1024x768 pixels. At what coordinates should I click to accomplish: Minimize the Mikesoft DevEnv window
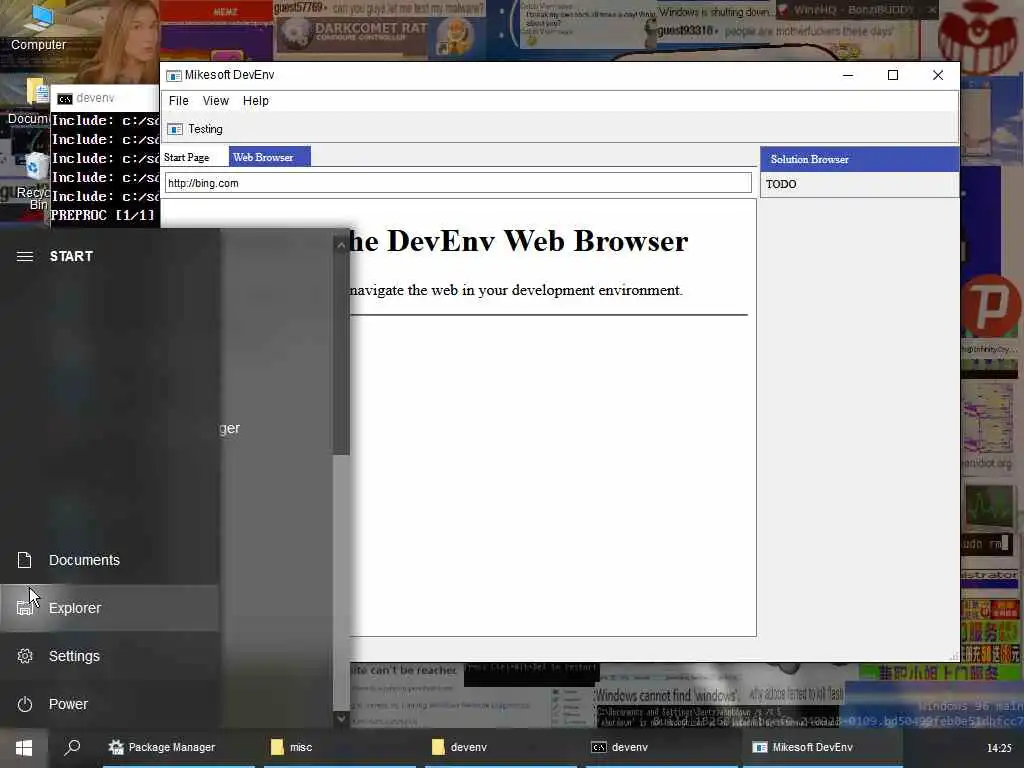(x=848, y=75)
